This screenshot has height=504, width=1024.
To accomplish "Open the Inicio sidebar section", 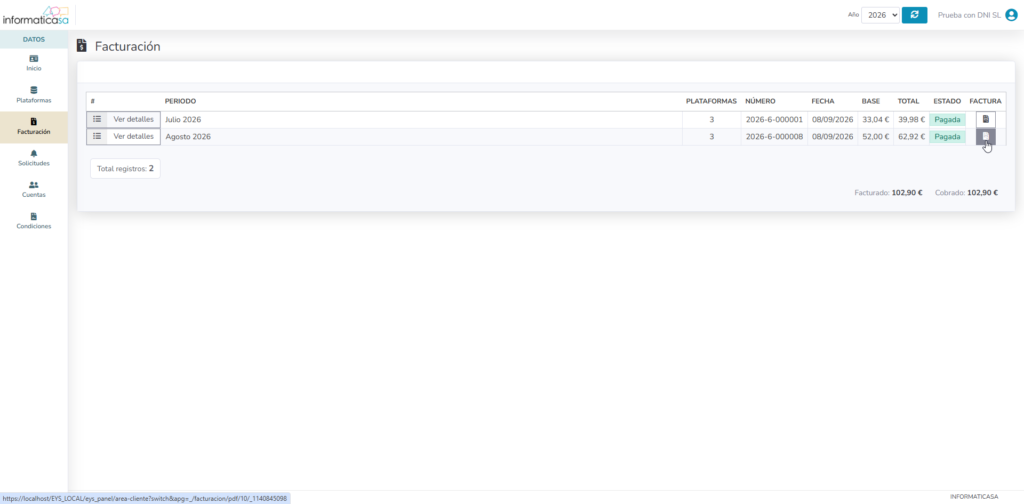I will (34, 63).
